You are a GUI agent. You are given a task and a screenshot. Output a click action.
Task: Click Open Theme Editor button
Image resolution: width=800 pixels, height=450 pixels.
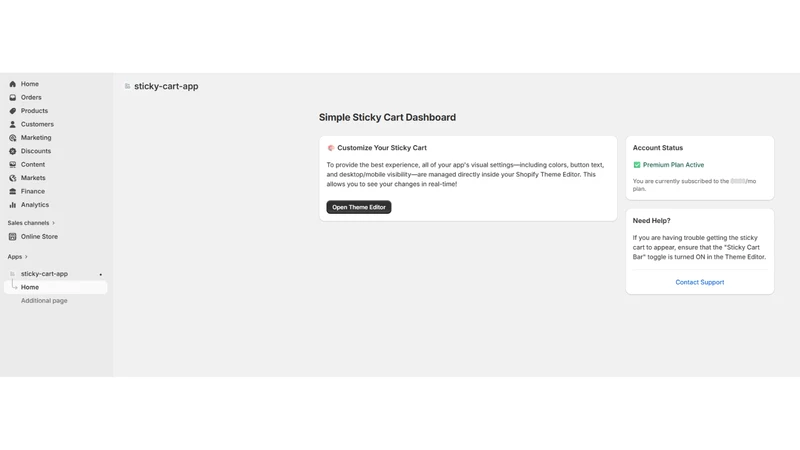coord(359,207)
